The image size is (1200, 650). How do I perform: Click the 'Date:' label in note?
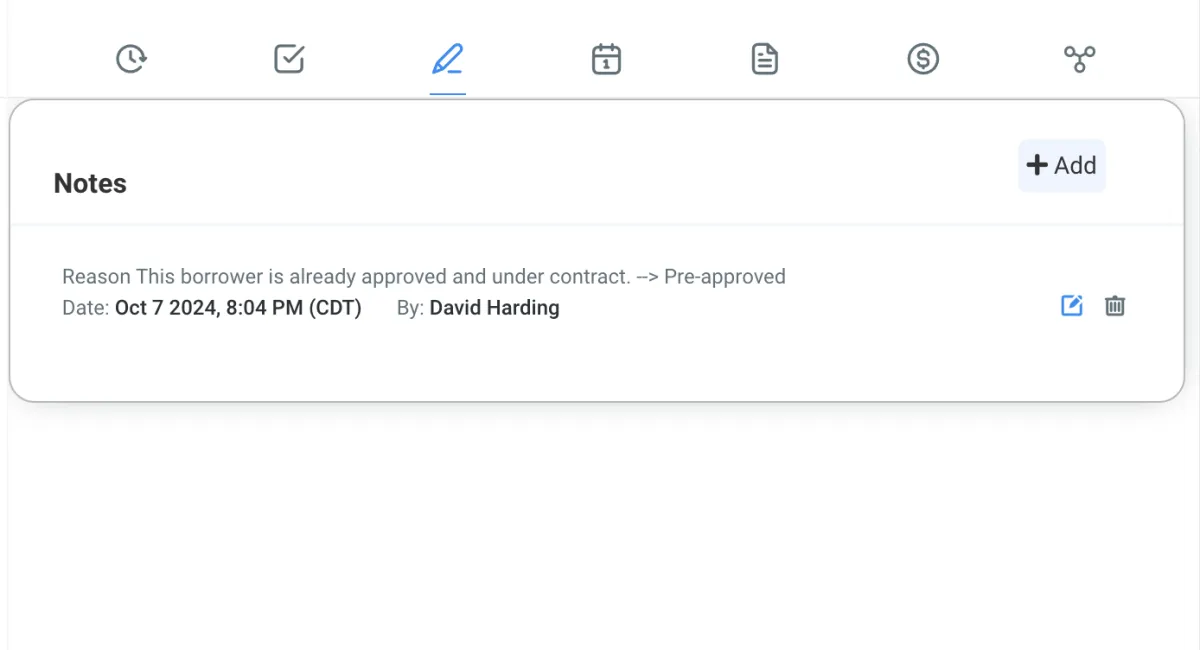point(86,308)
